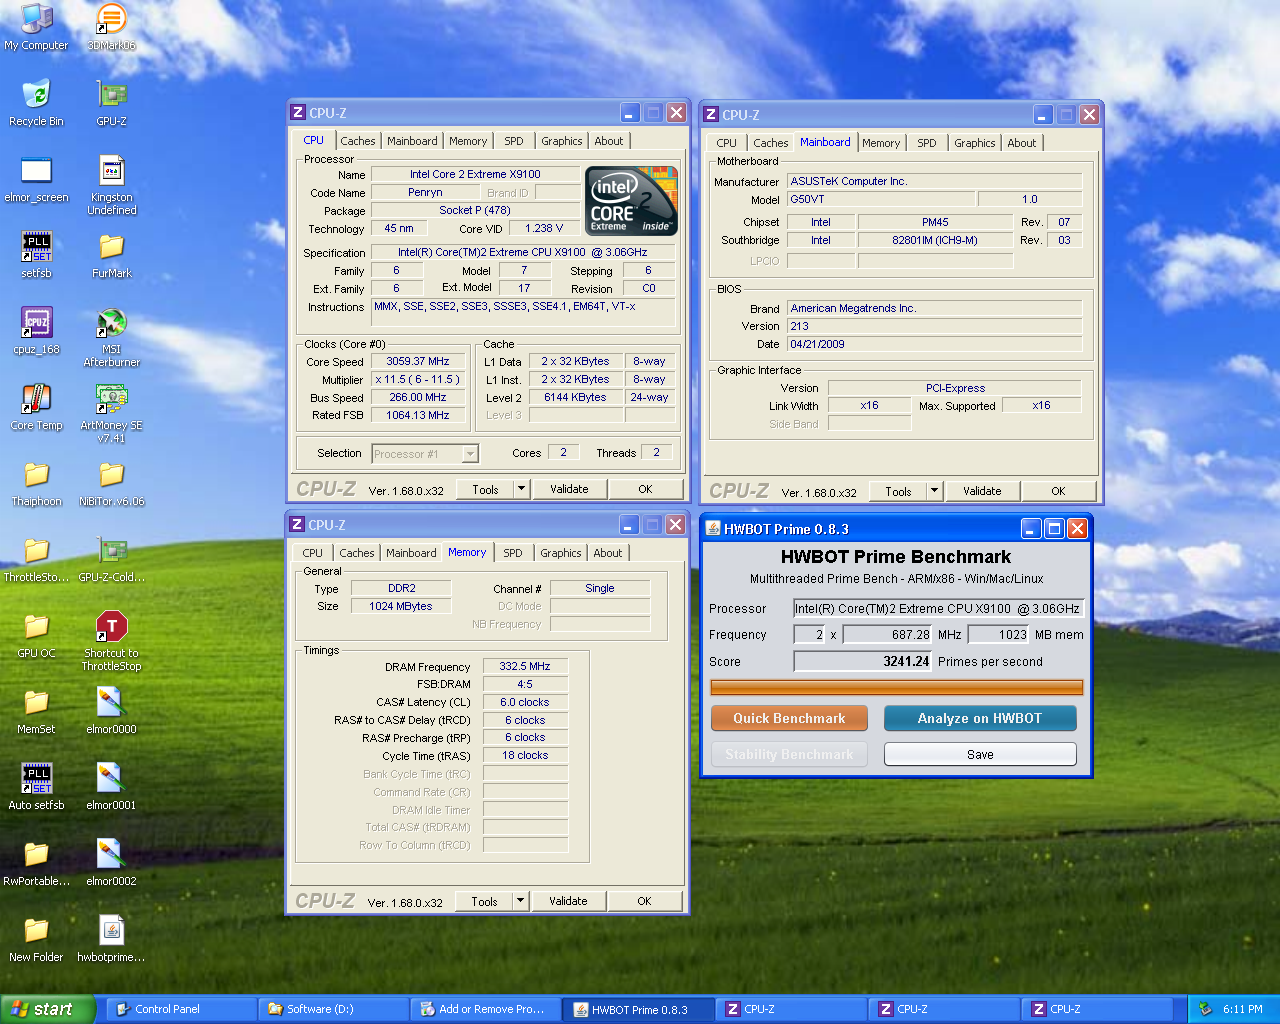
Task: Open the Recycle Bin icon
Action: pos(36,103)
